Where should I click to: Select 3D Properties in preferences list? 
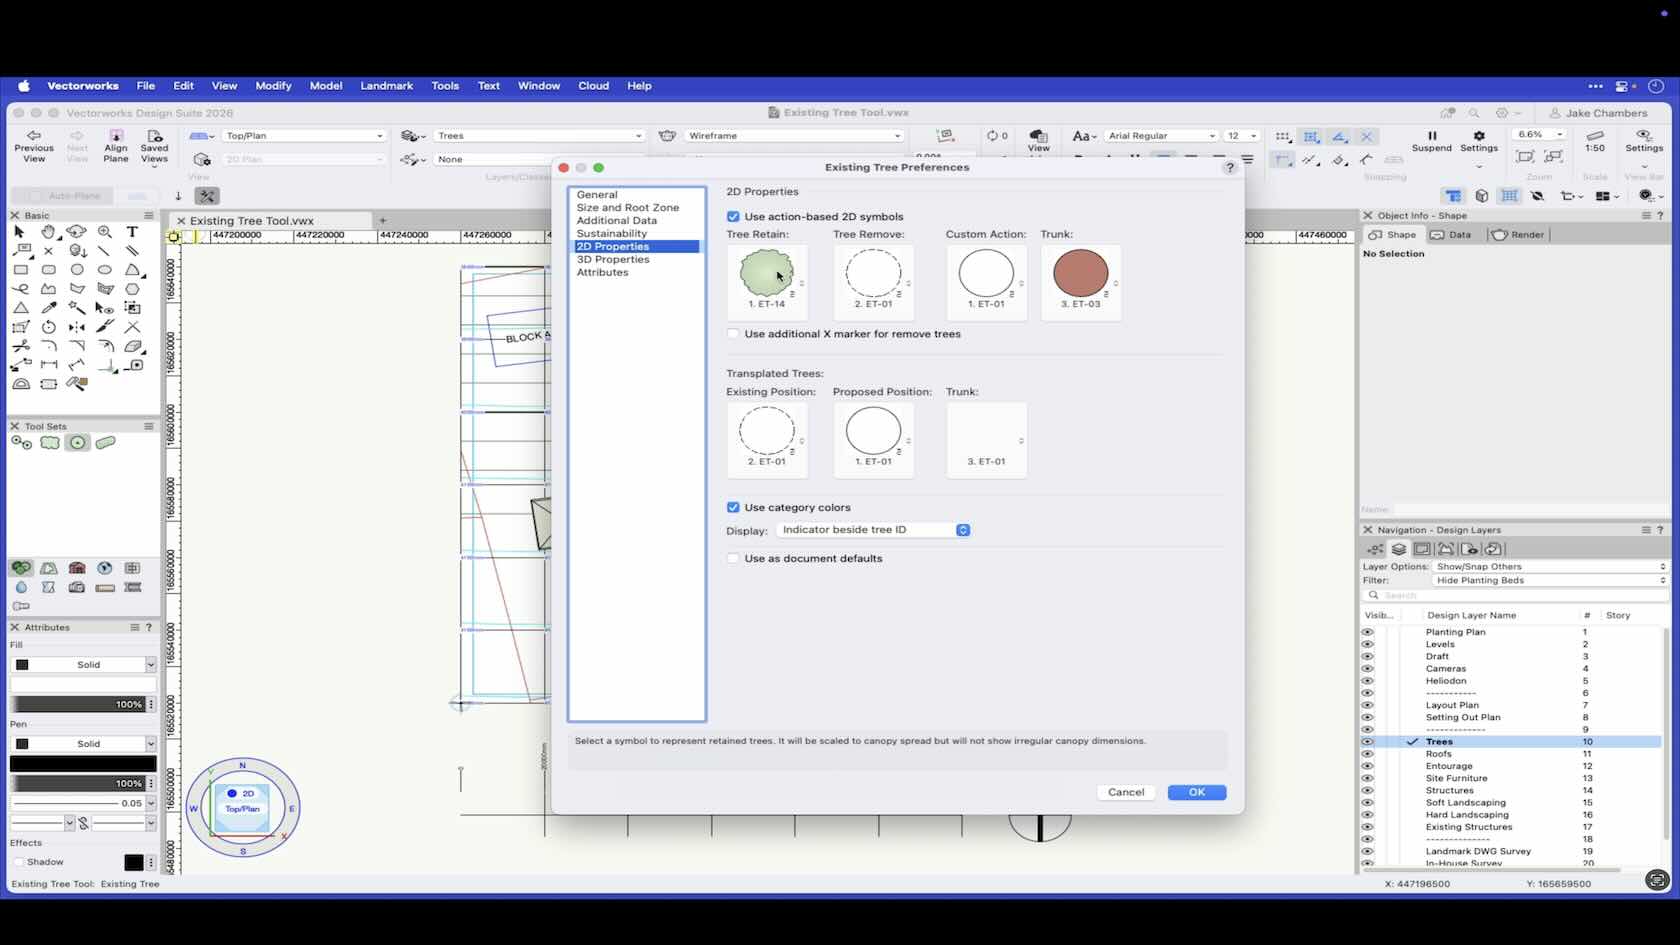click(612, 259)
